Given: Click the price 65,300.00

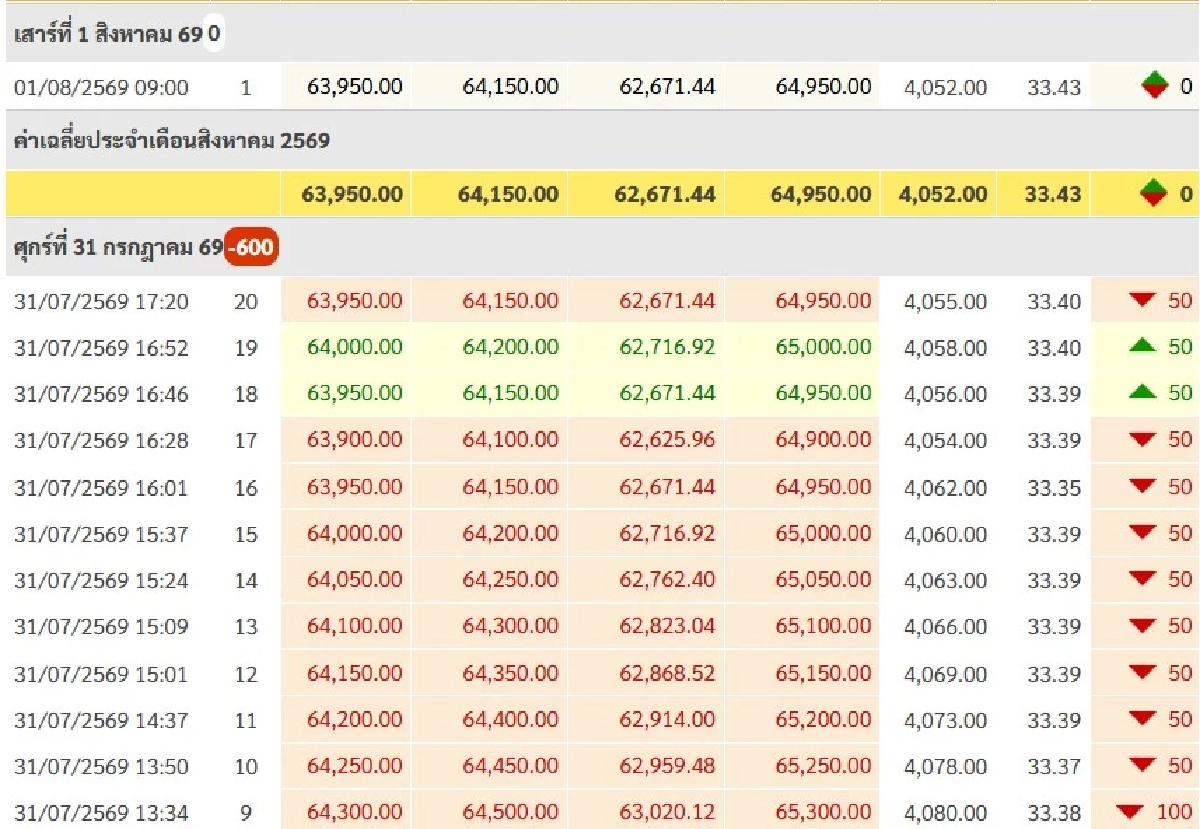Looking at the screenshot, I should [x=823, y=813].
